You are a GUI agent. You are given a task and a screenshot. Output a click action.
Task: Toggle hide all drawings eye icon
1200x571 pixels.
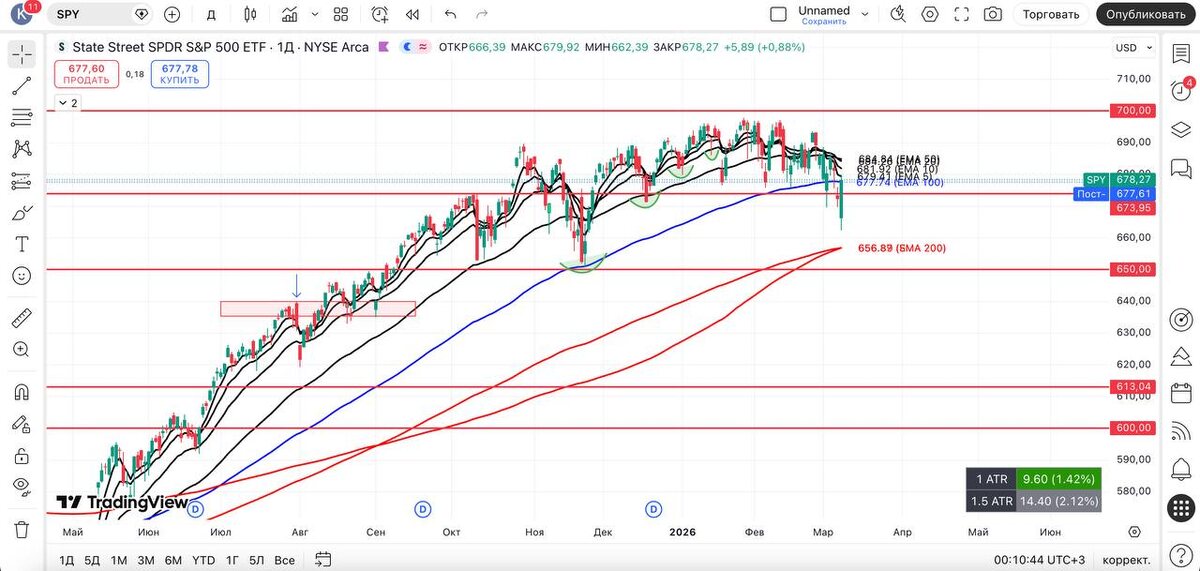pyautogui.click(x=21, y=487)
